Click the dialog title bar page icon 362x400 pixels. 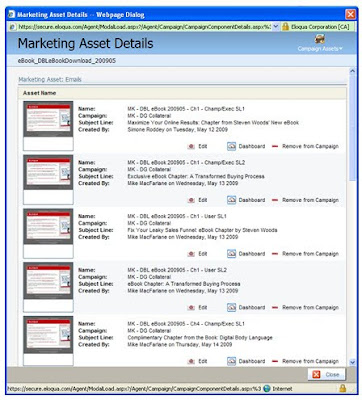tap(12, 15)
